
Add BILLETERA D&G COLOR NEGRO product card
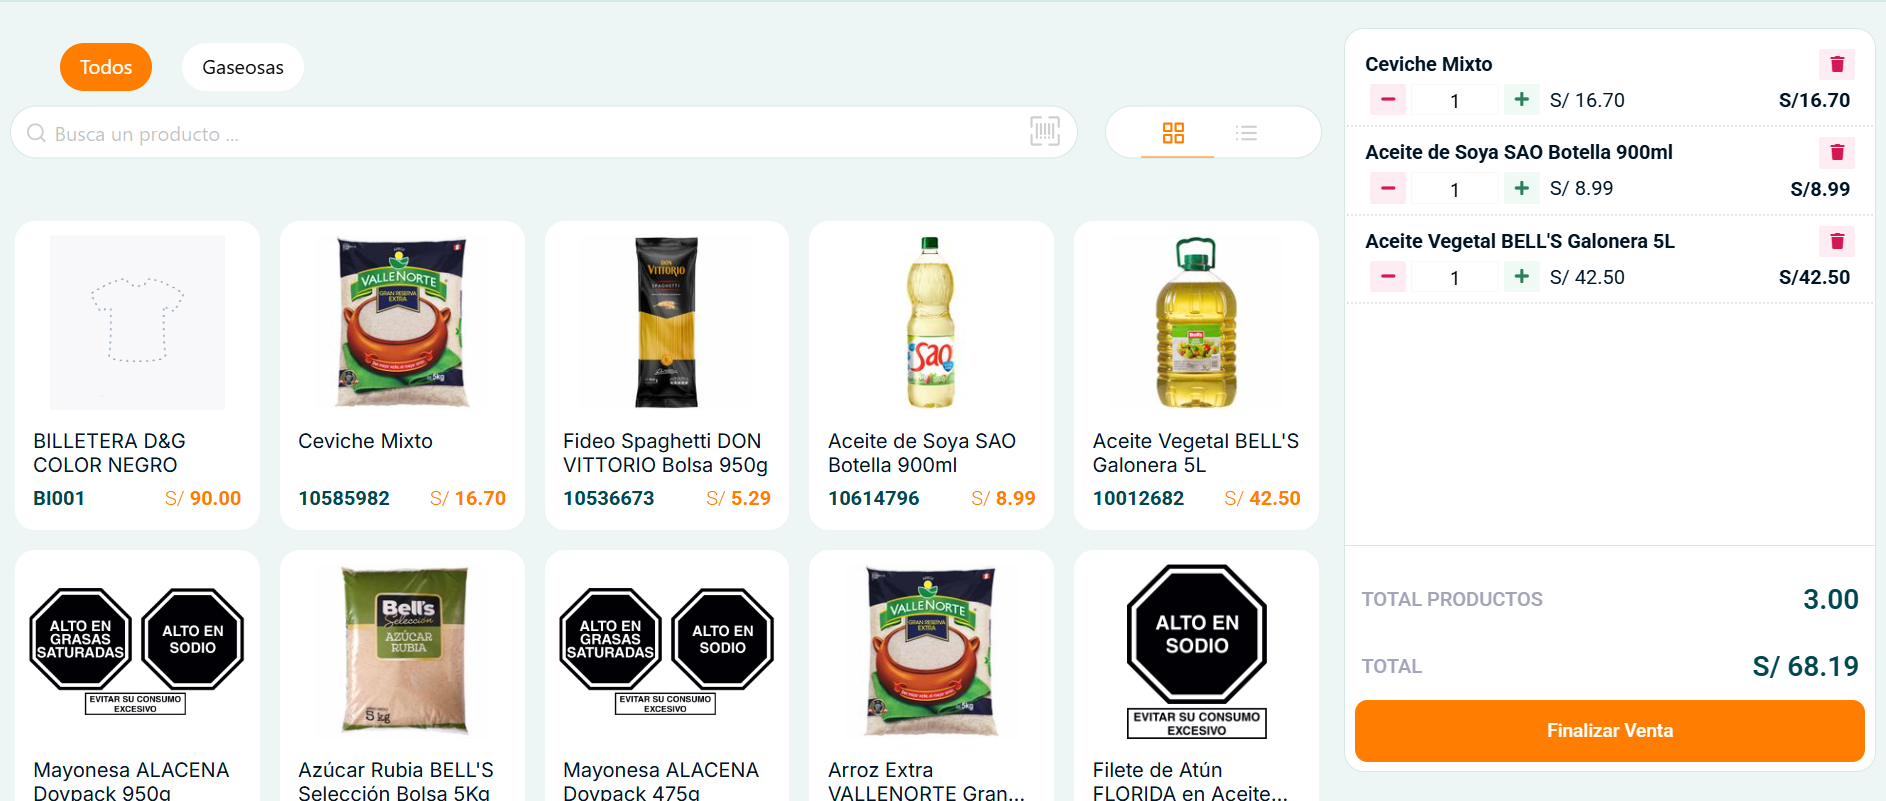[x=137, y=375]
